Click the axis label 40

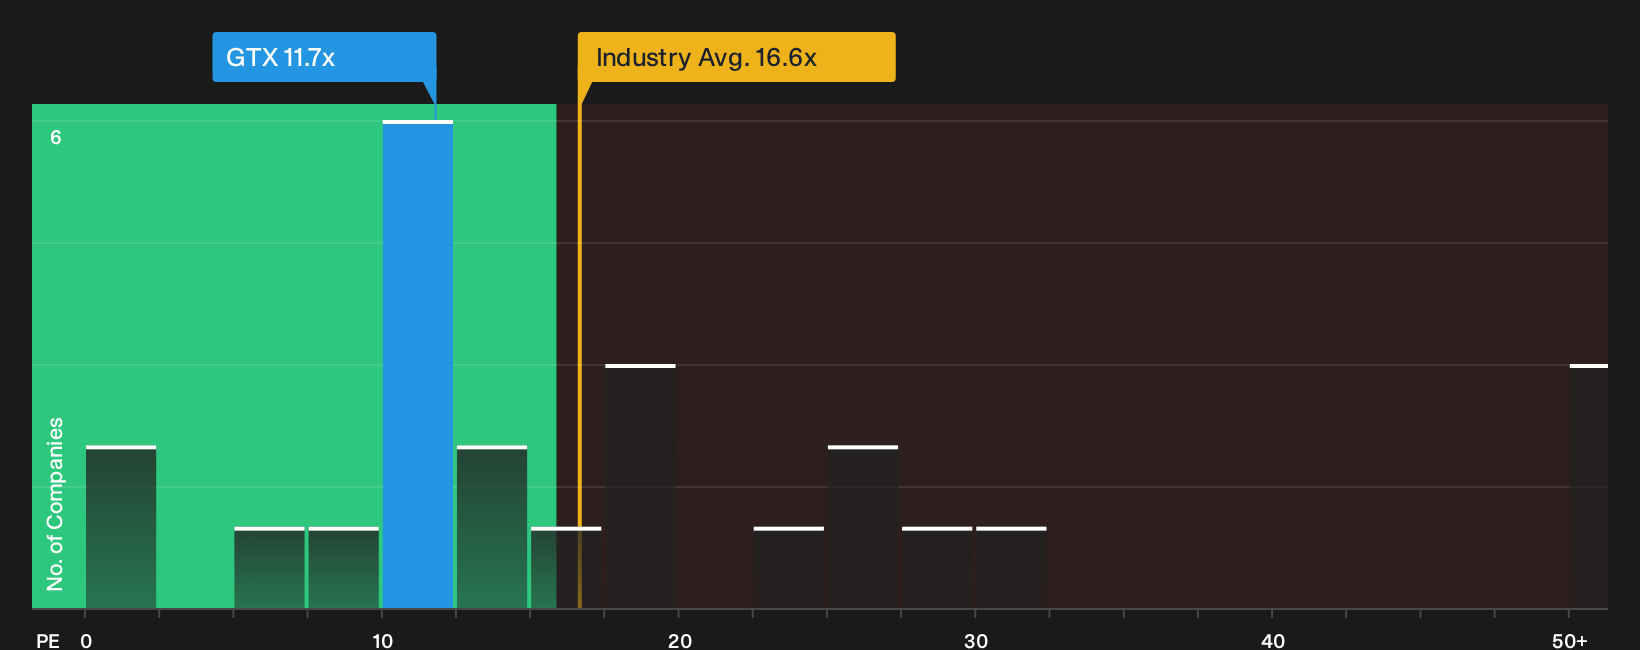[x=1273, y=640]
